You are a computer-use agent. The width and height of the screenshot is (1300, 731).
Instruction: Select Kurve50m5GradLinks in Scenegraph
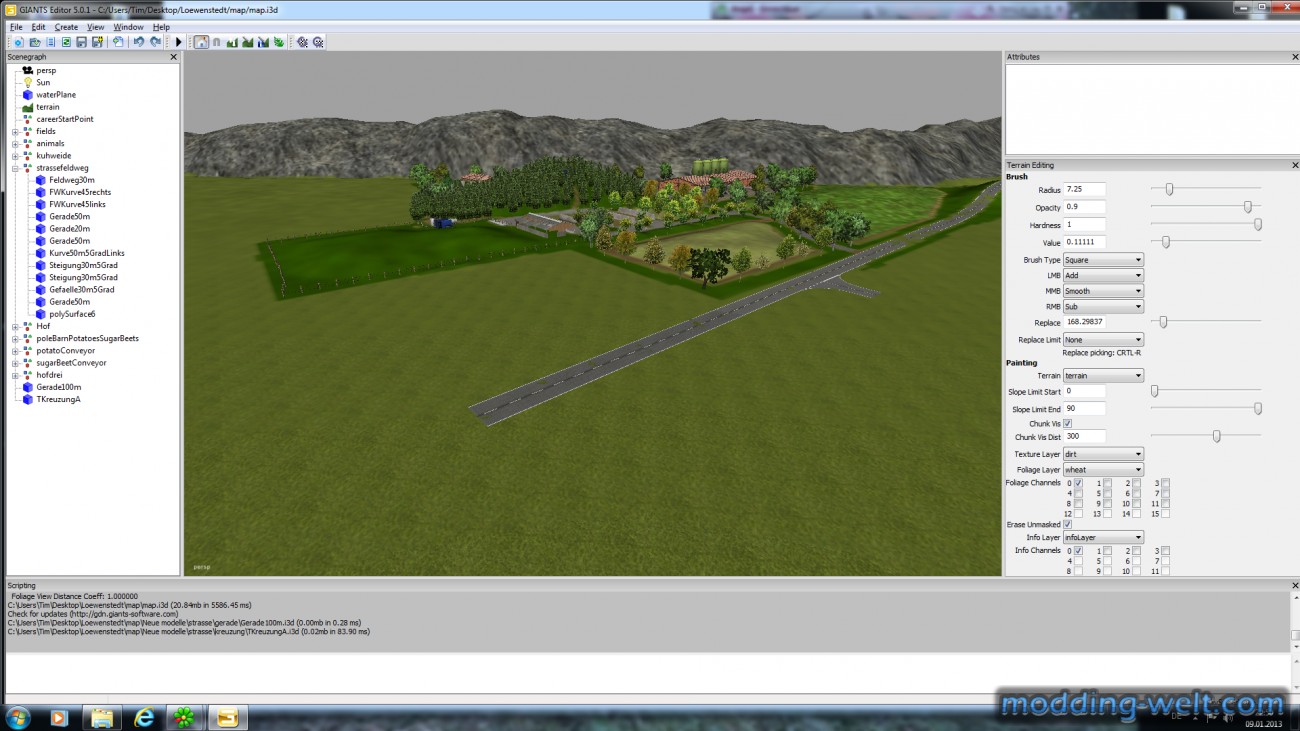coord(87,253)
